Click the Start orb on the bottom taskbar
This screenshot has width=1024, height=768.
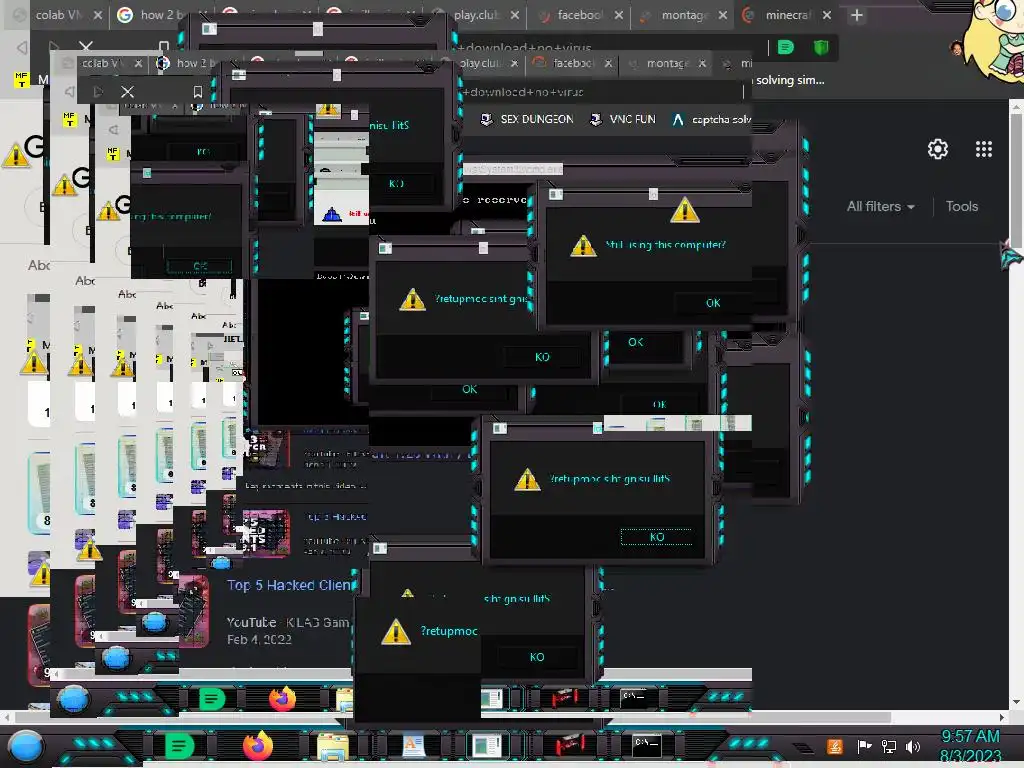pos(27,747)
